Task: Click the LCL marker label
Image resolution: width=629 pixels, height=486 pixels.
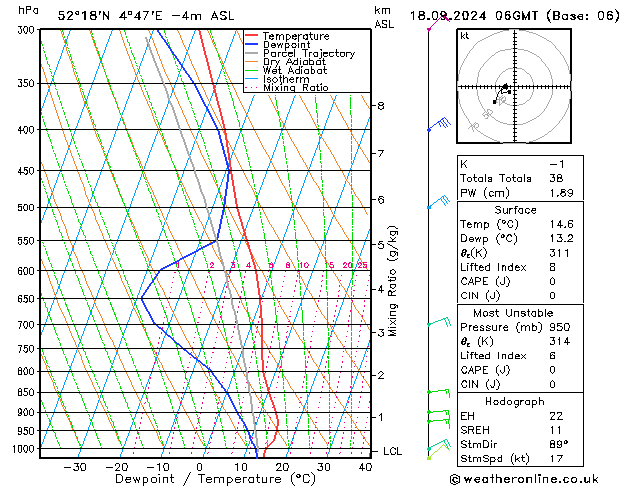Action: (392, 452)
